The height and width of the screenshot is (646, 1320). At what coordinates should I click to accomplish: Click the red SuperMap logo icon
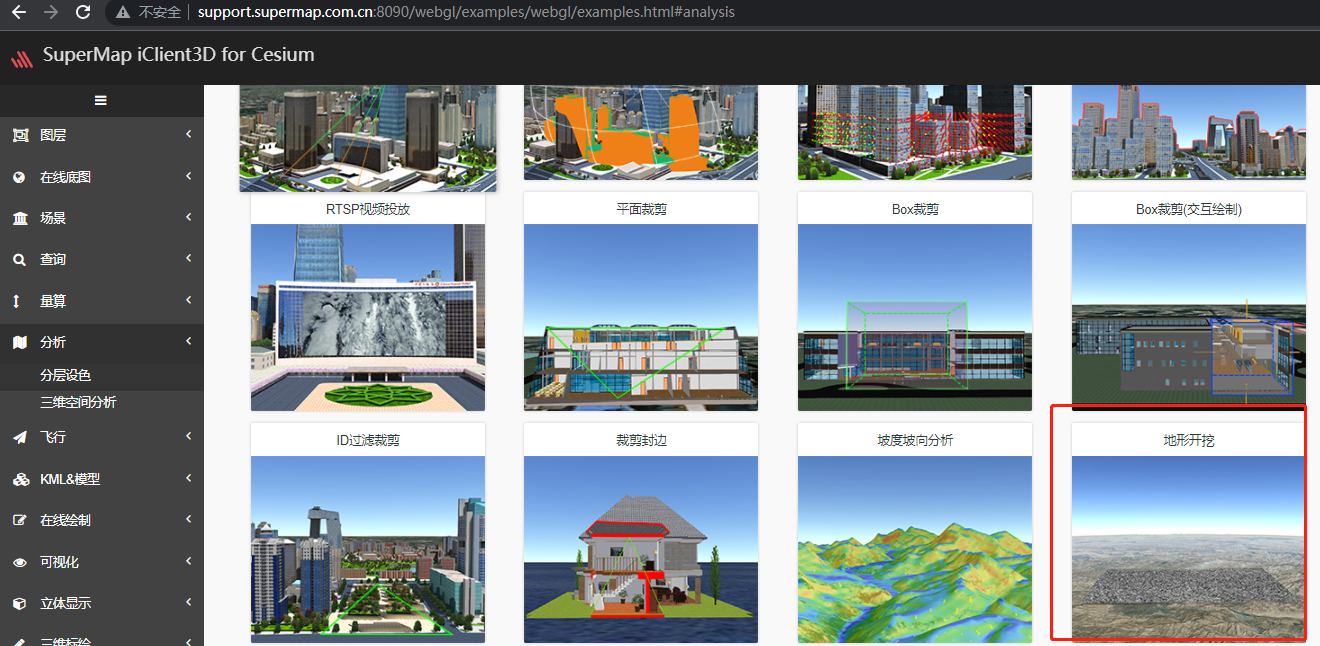pos(22,57)
